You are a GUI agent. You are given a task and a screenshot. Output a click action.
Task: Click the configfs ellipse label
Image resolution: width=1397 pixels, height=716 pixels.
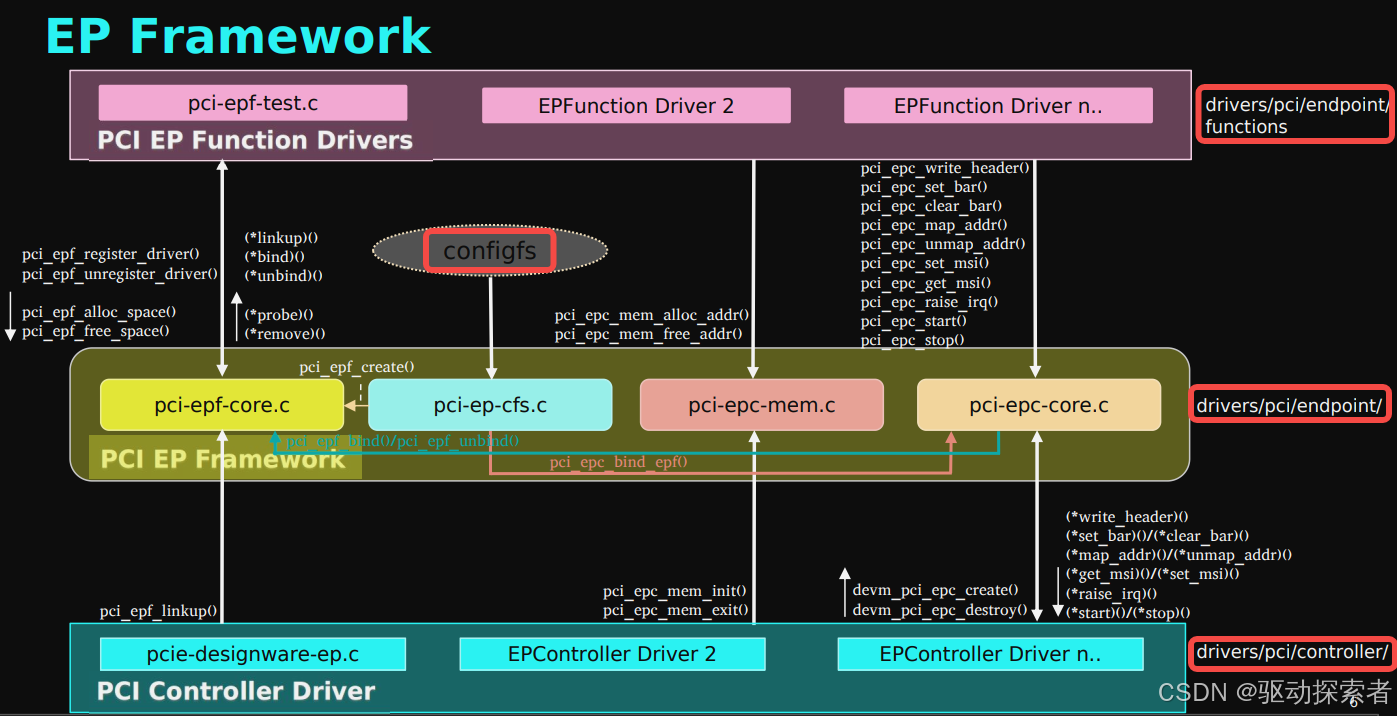pyautogui.click(x=490, y=250)
